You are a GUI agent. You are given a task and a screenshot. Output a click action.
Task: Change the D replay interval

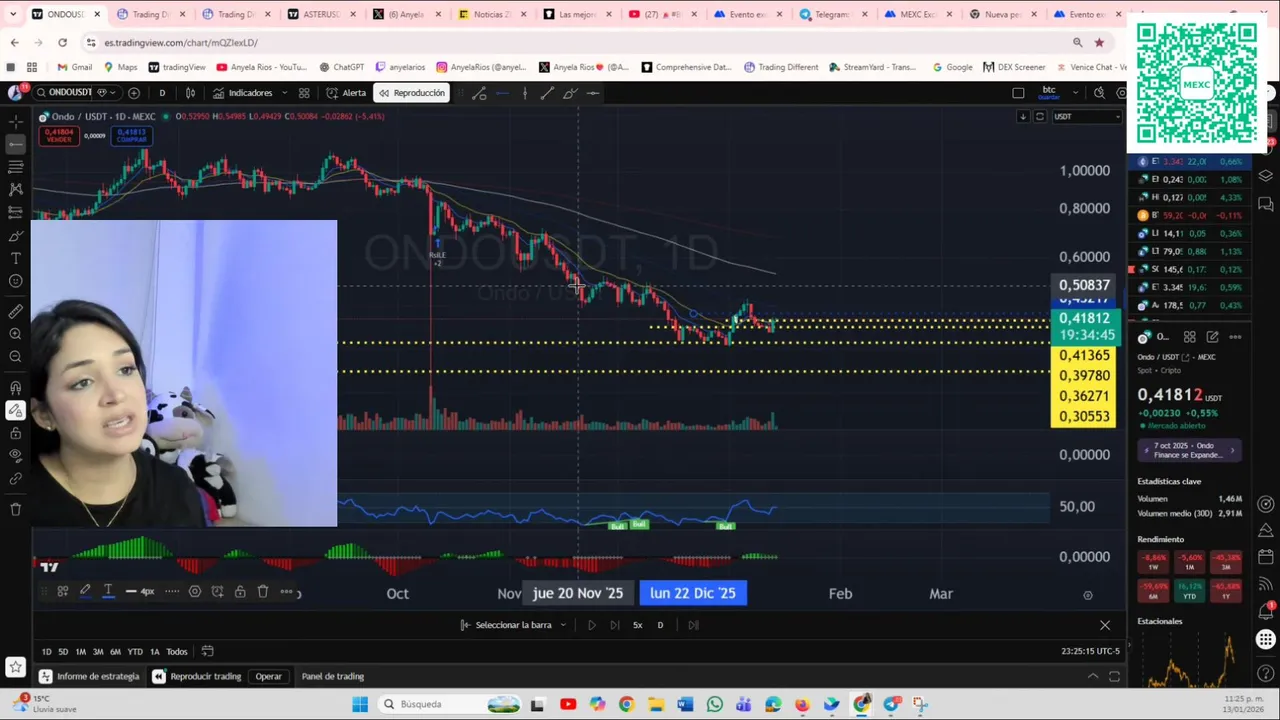point(660,625)
